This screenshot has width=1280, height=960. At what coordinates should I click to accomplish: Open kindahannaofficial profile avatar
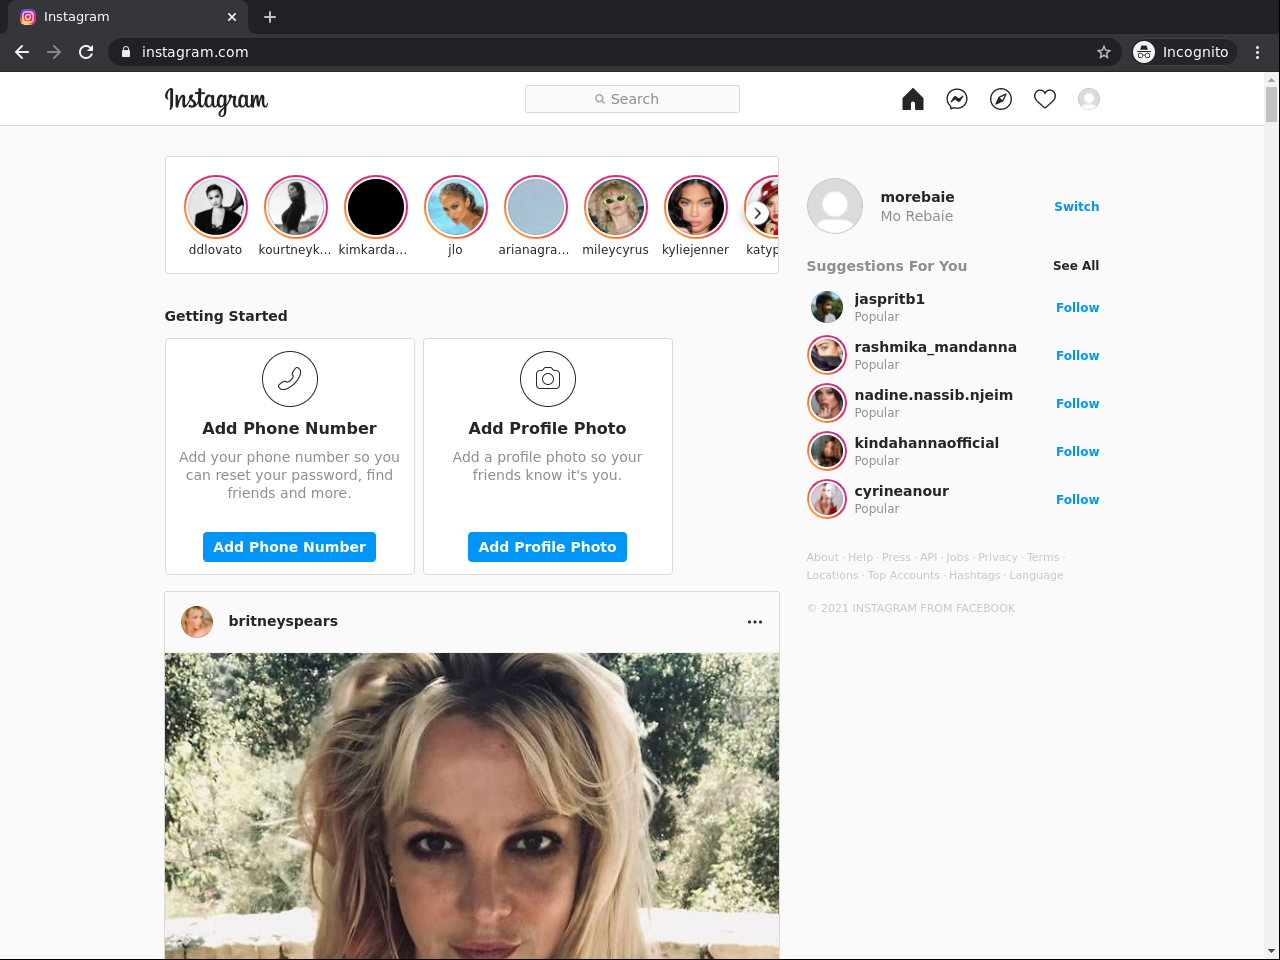[x=827, y=451]
